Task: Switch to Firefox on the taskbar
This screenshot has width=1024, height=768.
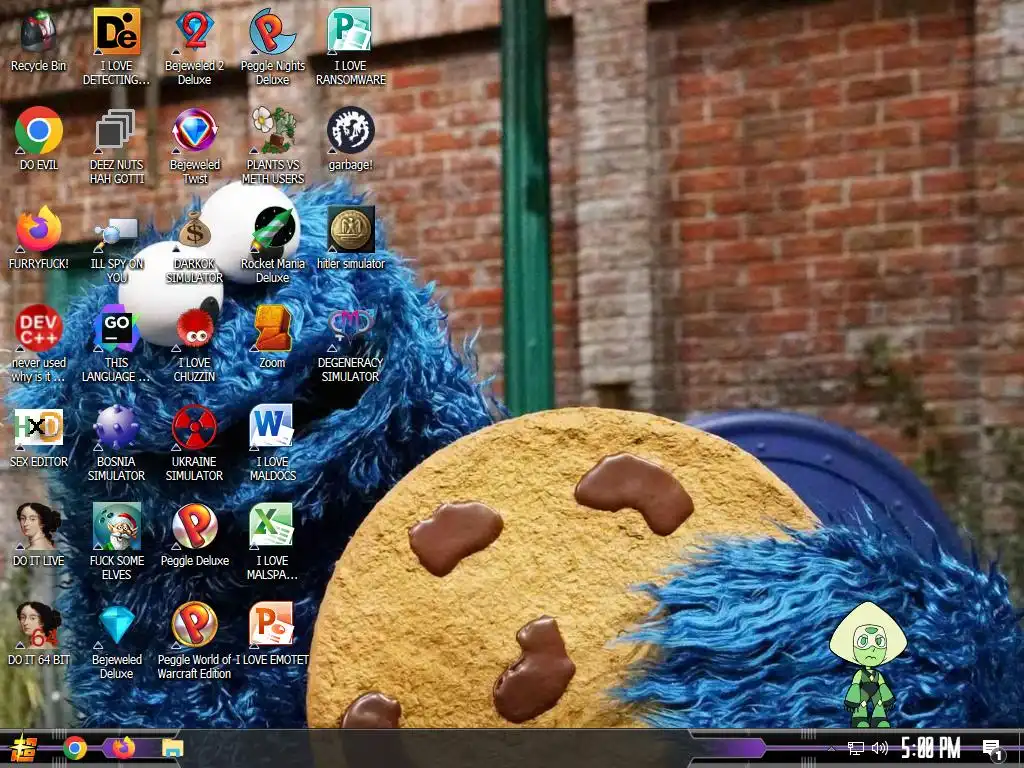Action: [123, 748]
